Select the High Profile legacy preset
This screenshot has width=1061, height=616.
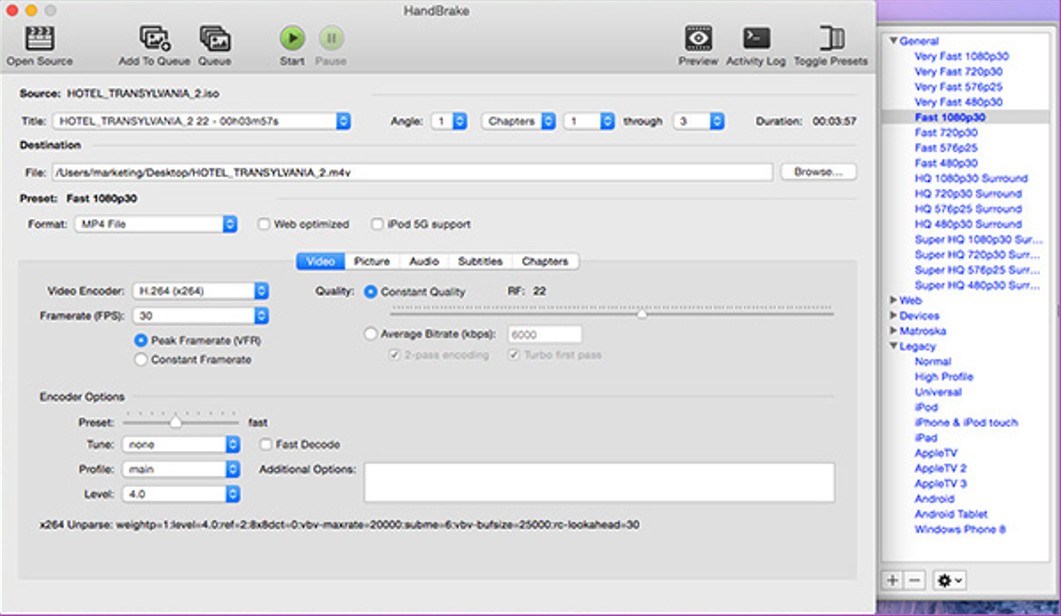[943, 376]
